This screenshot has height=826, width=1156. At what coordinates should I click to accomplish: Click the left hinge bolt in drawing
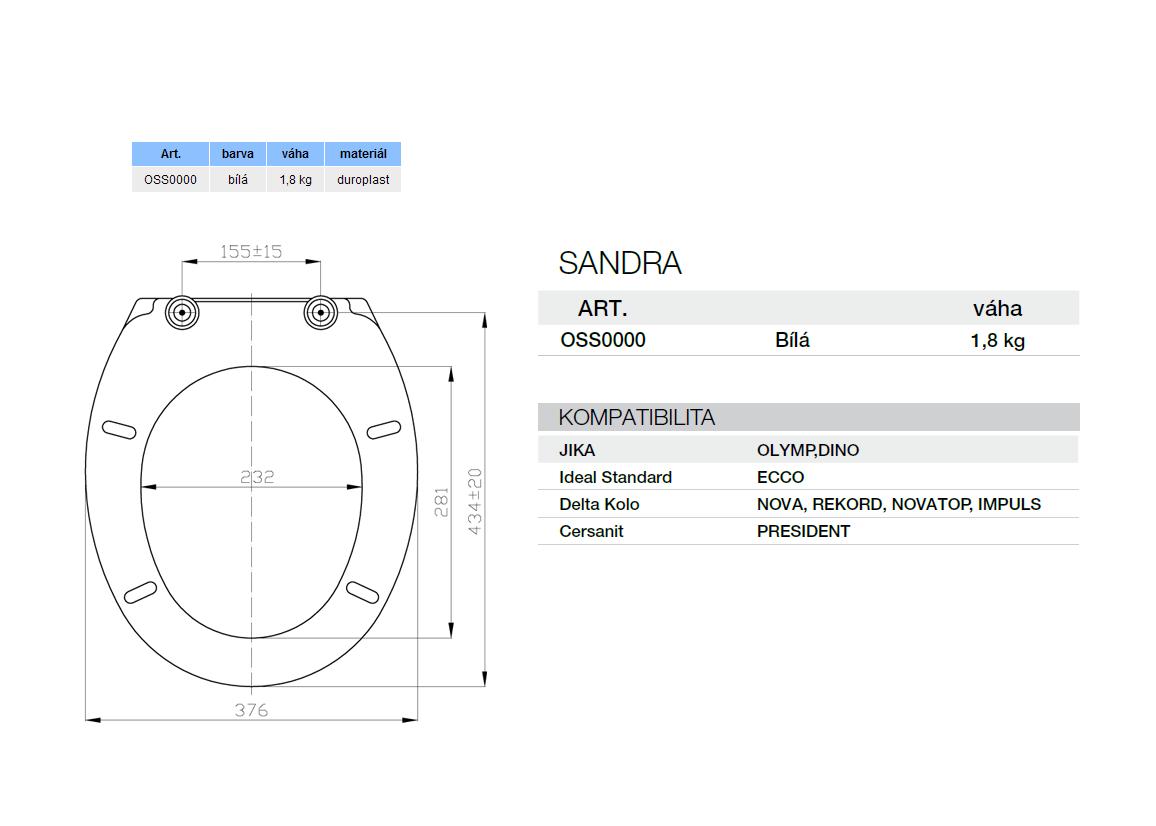[x=181, y=313]
